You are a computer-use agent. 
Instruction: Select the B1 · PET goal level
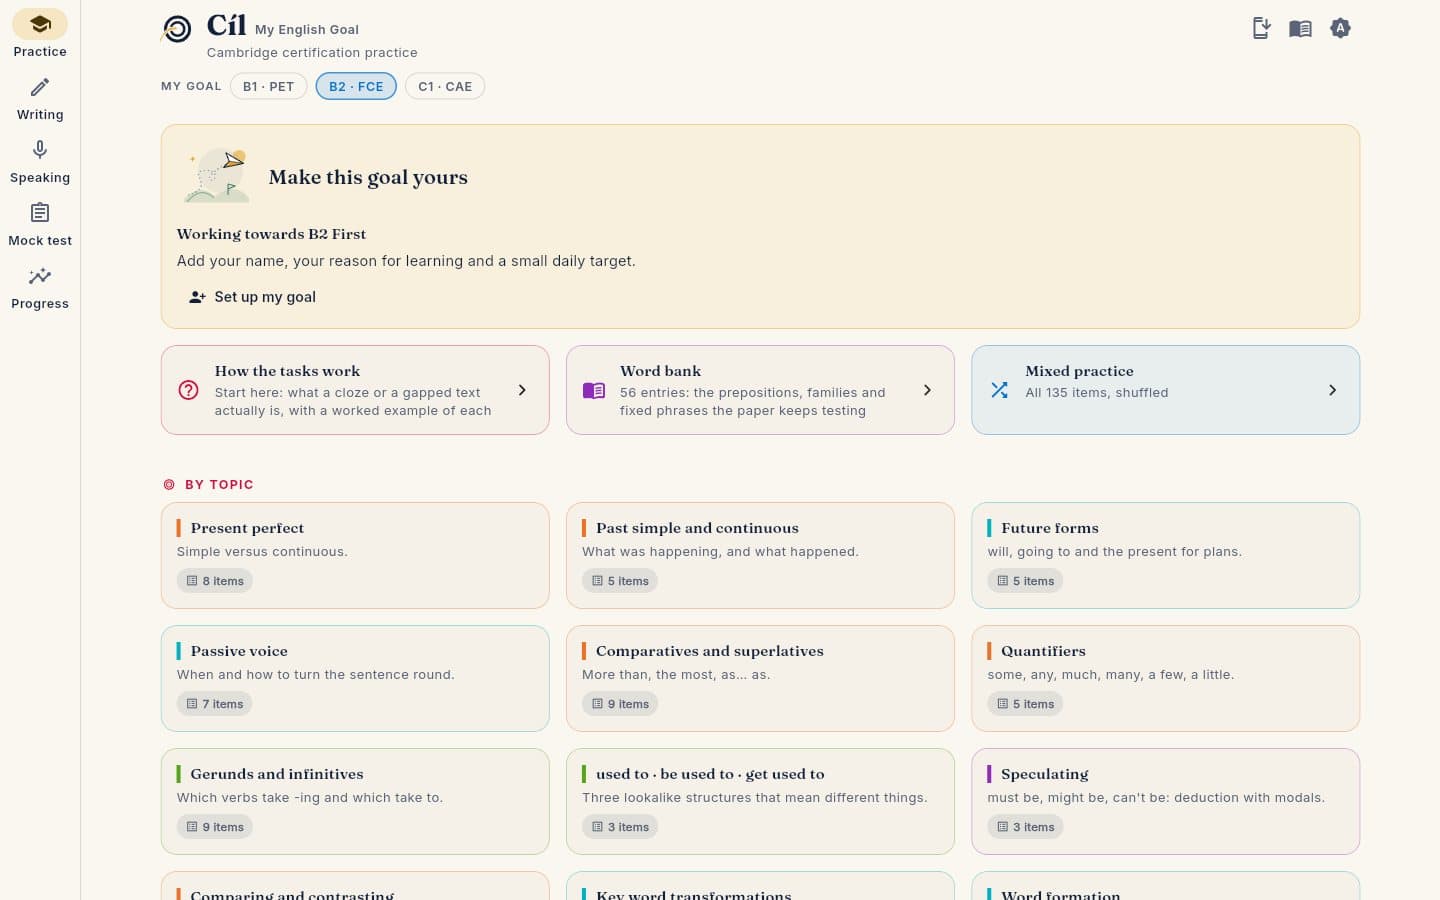pos(268,87)
